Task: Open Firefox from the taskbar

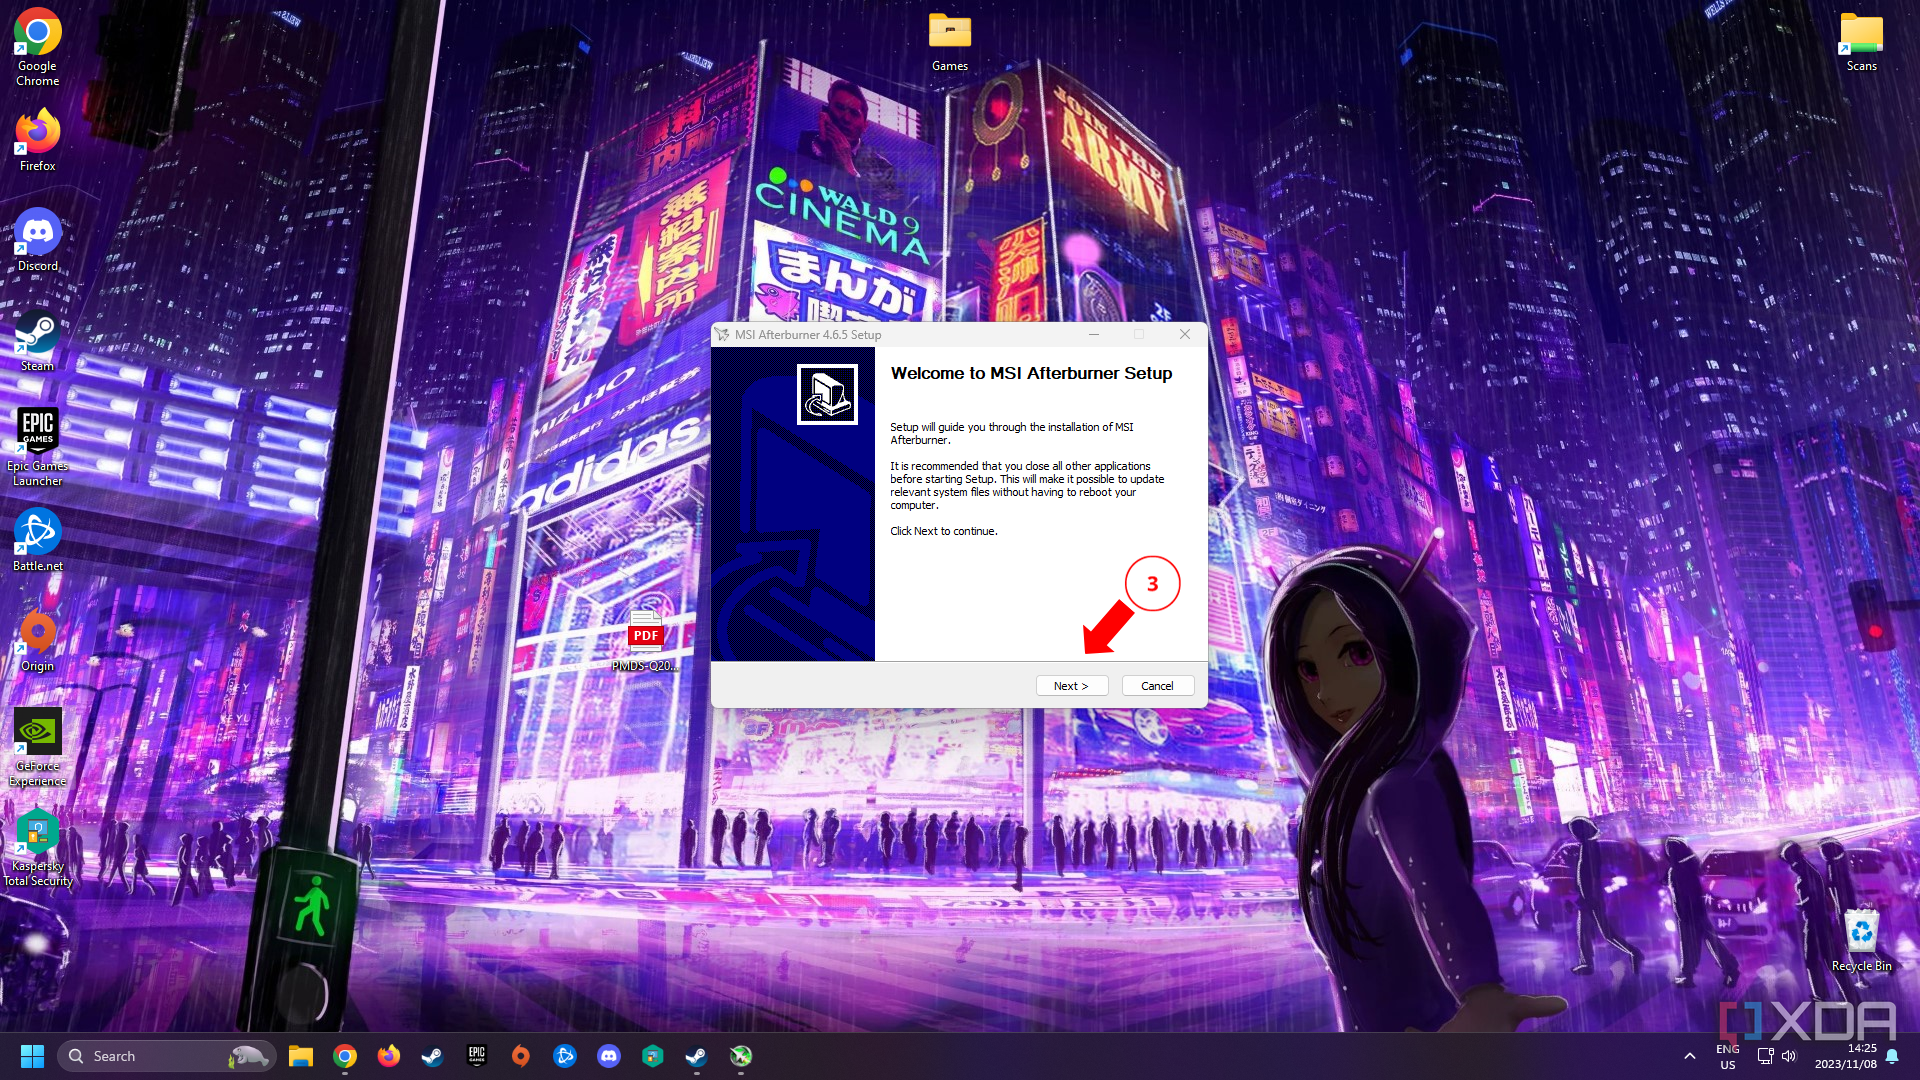Action: (x=389, y=1056)
